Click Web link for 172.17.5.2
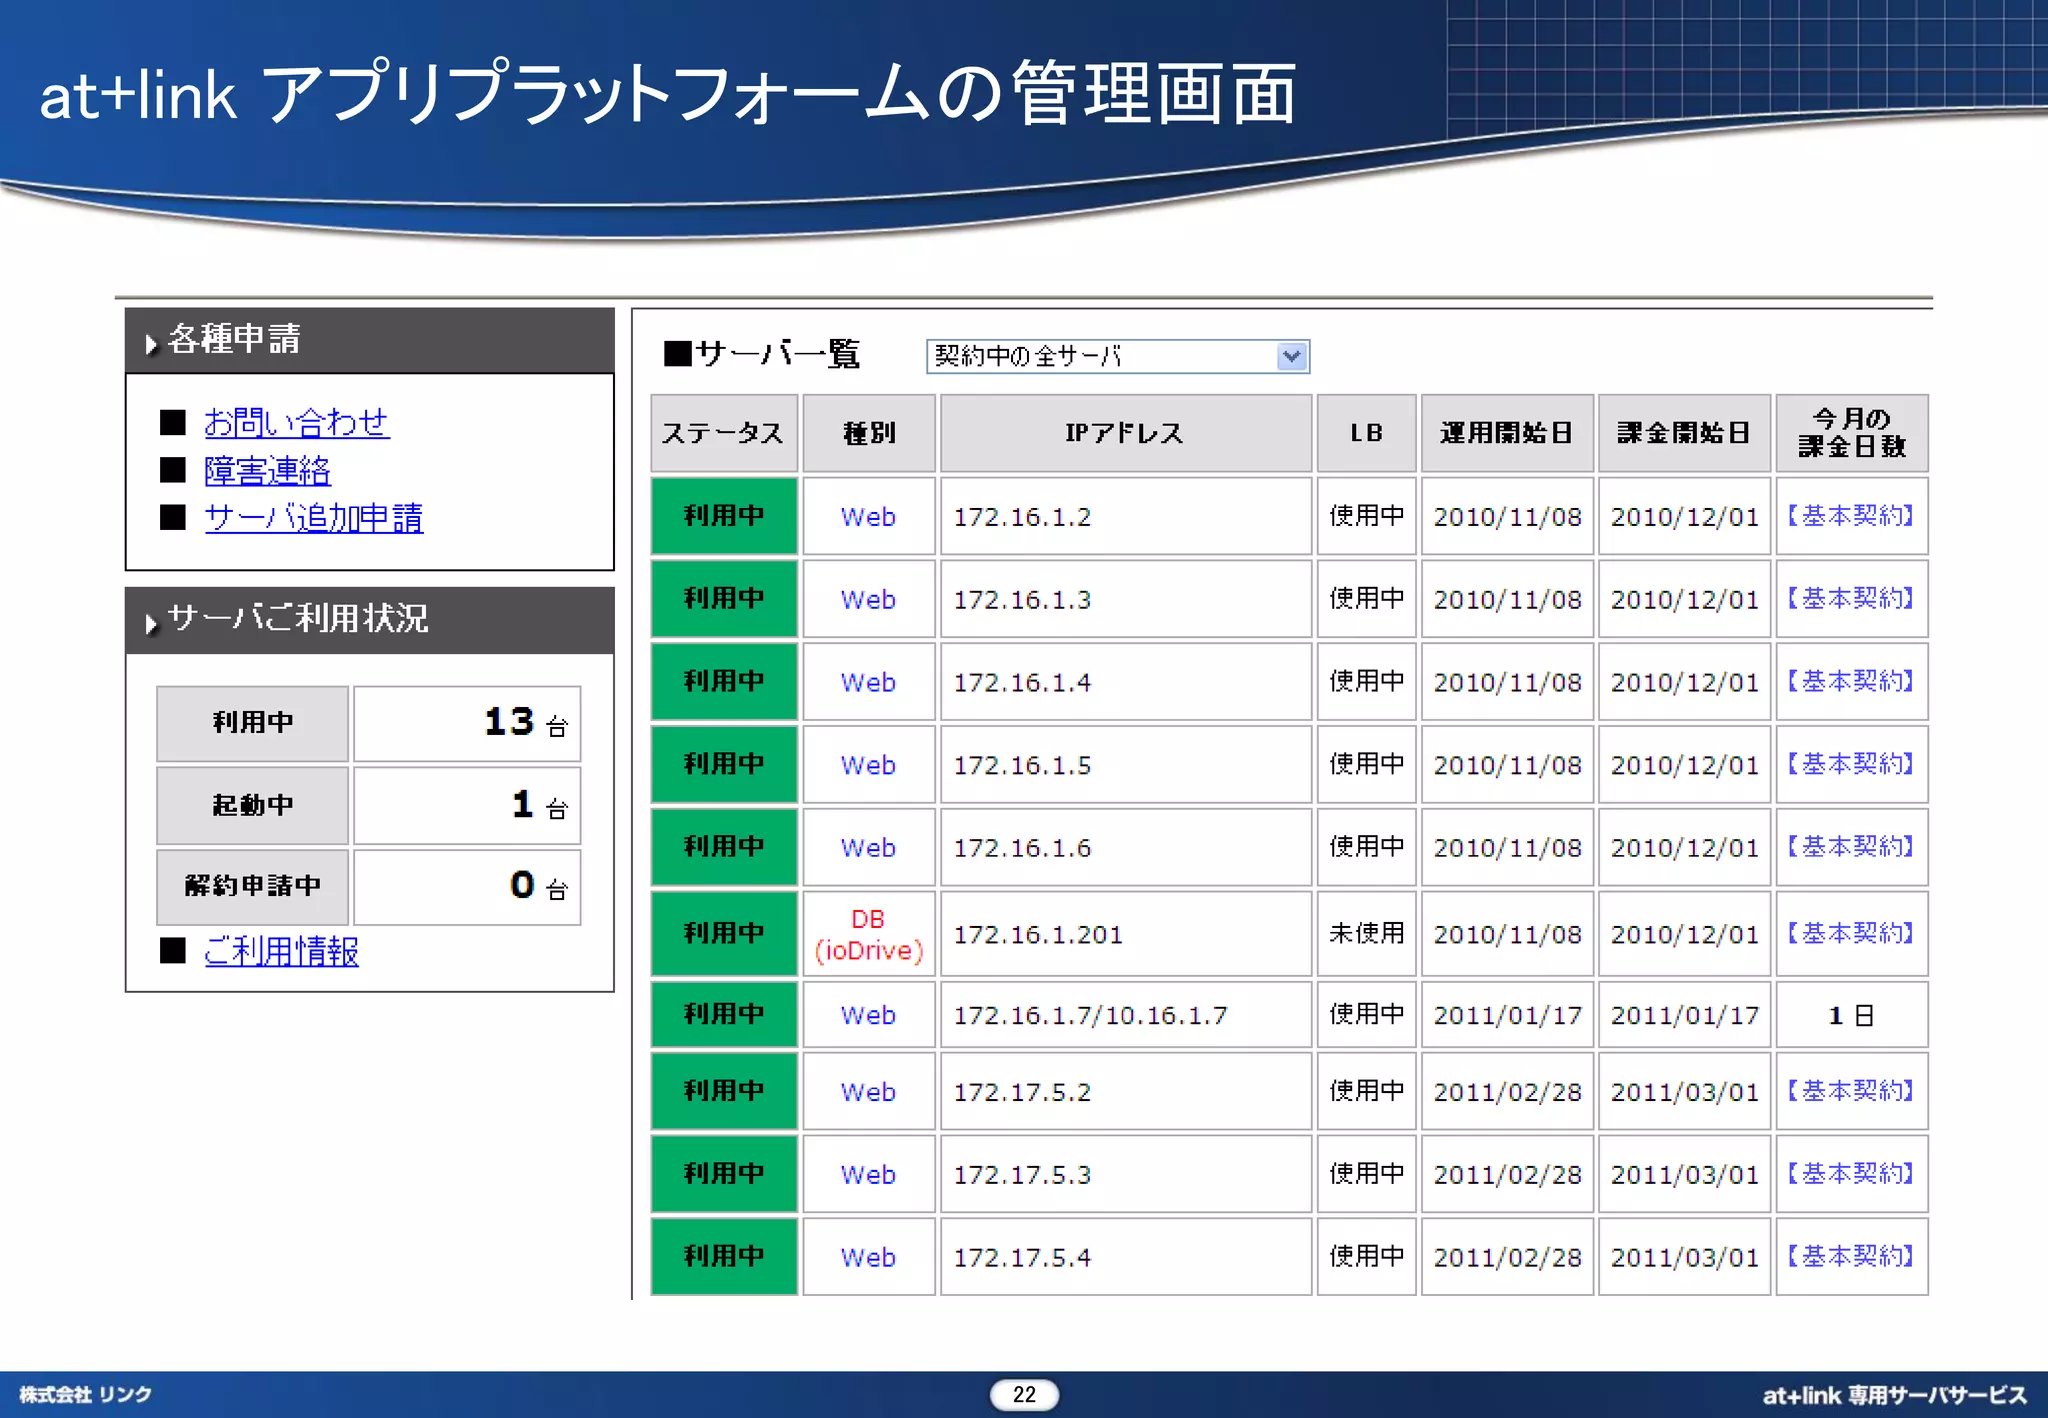The height and width of the screenshot is (1418, 2048). tap(868, 1092)
